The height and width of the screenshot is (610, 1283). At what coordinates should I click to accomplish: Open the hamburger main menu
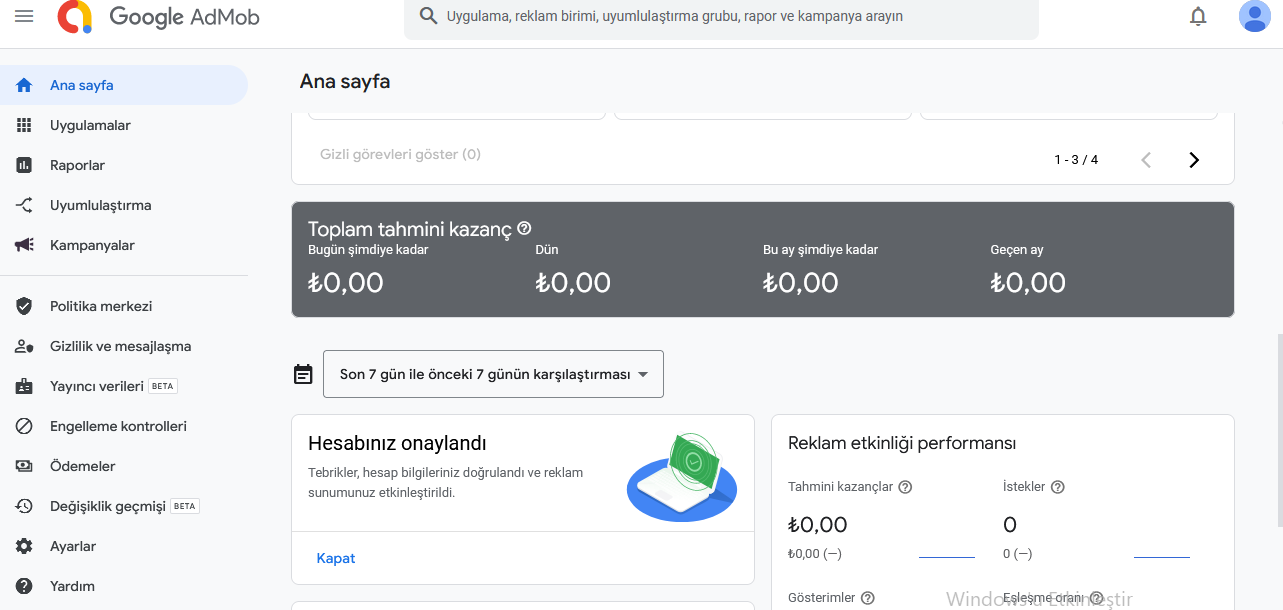coord(24,16)
